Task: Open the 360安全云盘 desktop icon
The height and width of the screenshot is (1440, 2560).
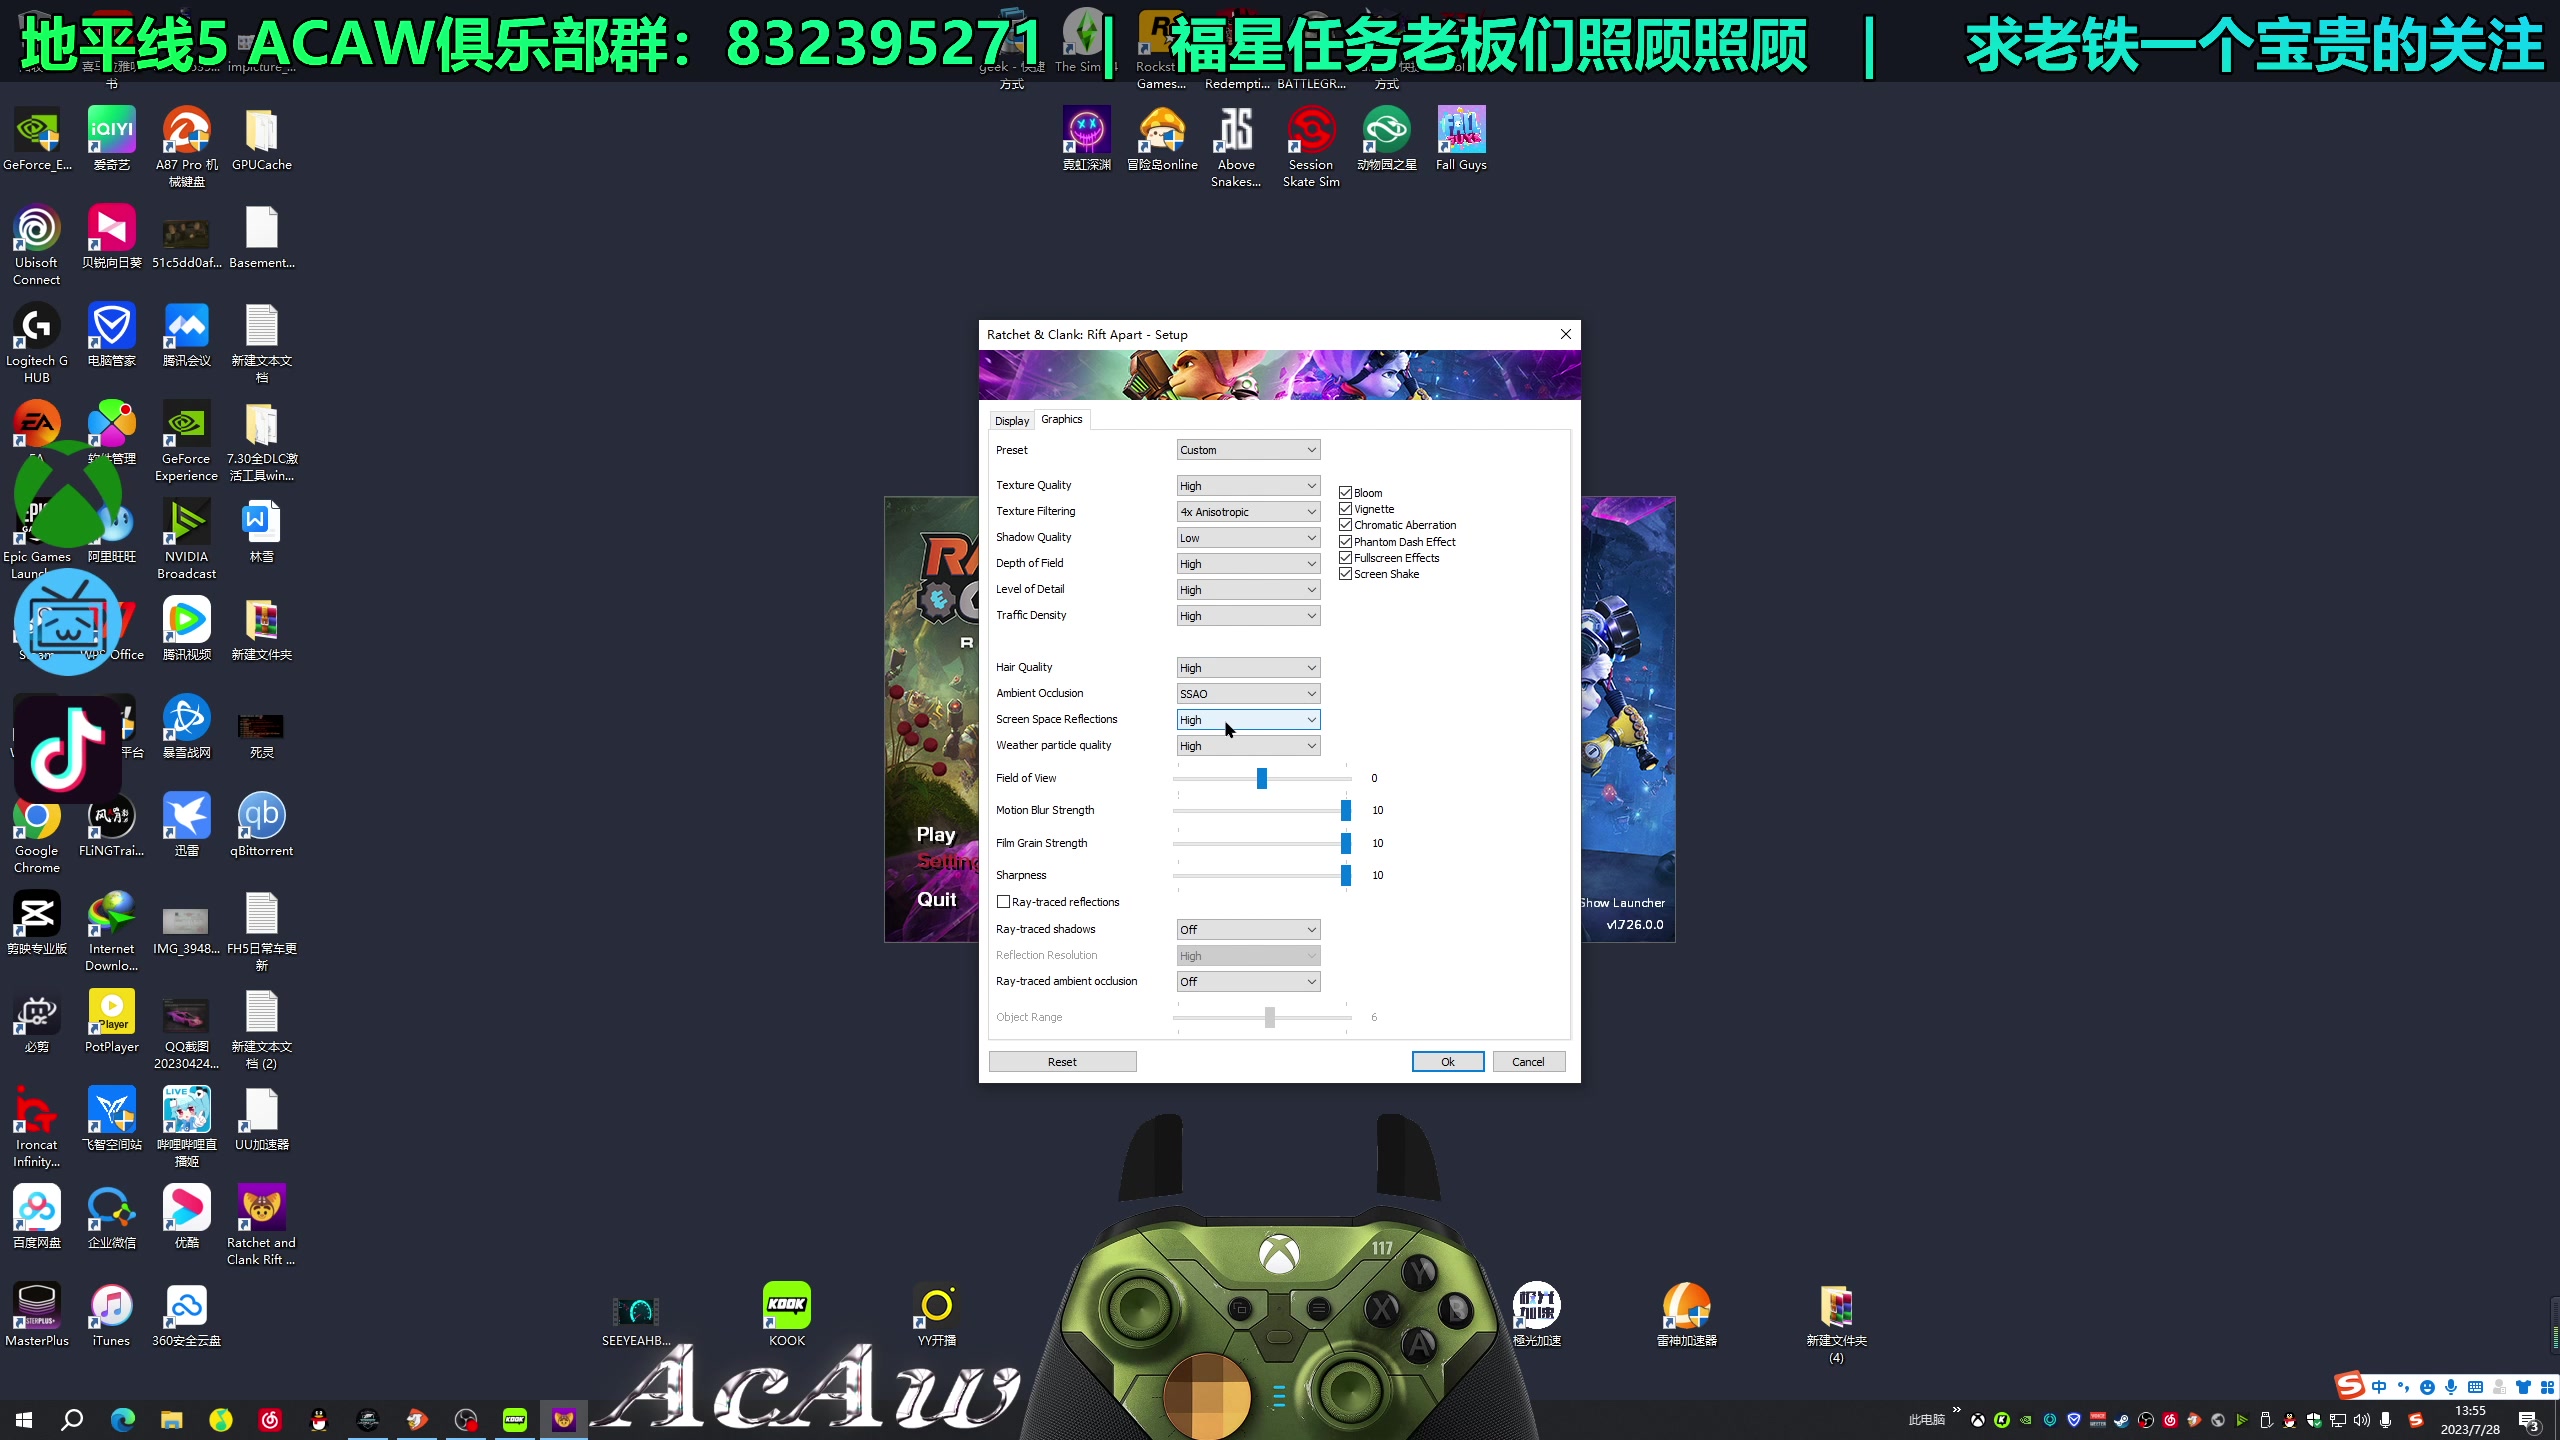Action: [x=186, y=1315]
